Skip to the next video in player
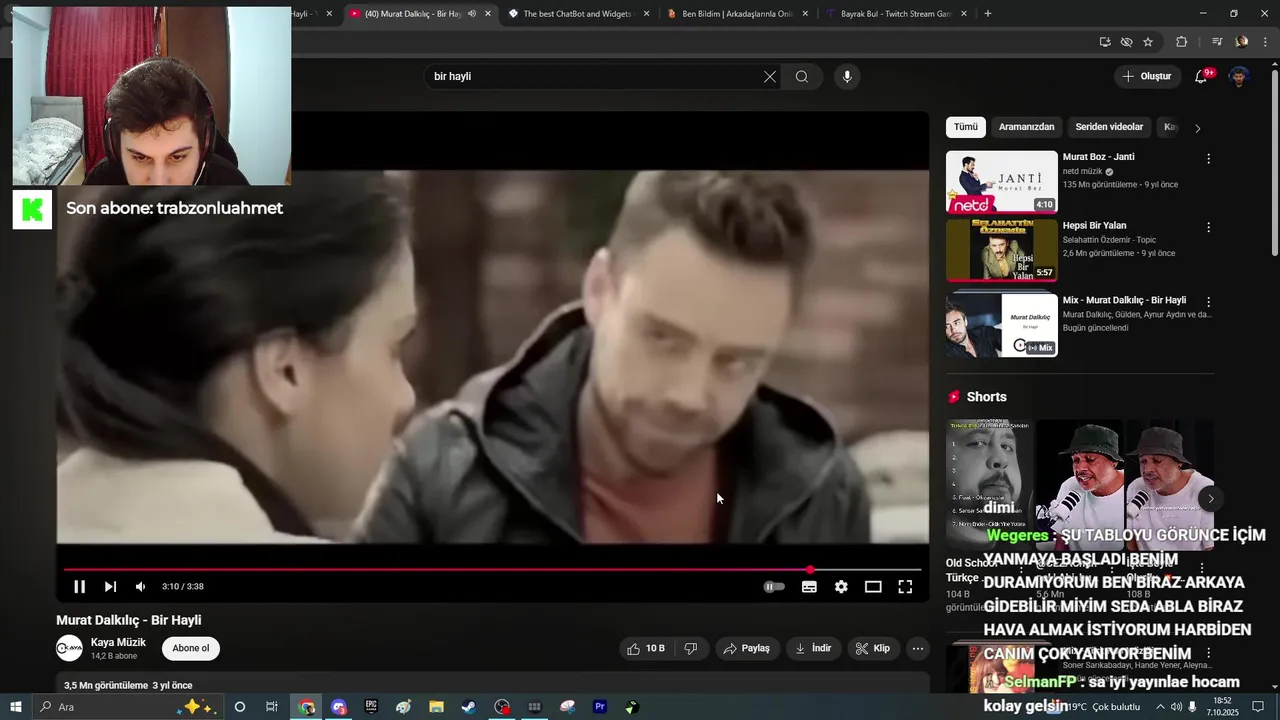The image size is (1280, 720). 110,587
